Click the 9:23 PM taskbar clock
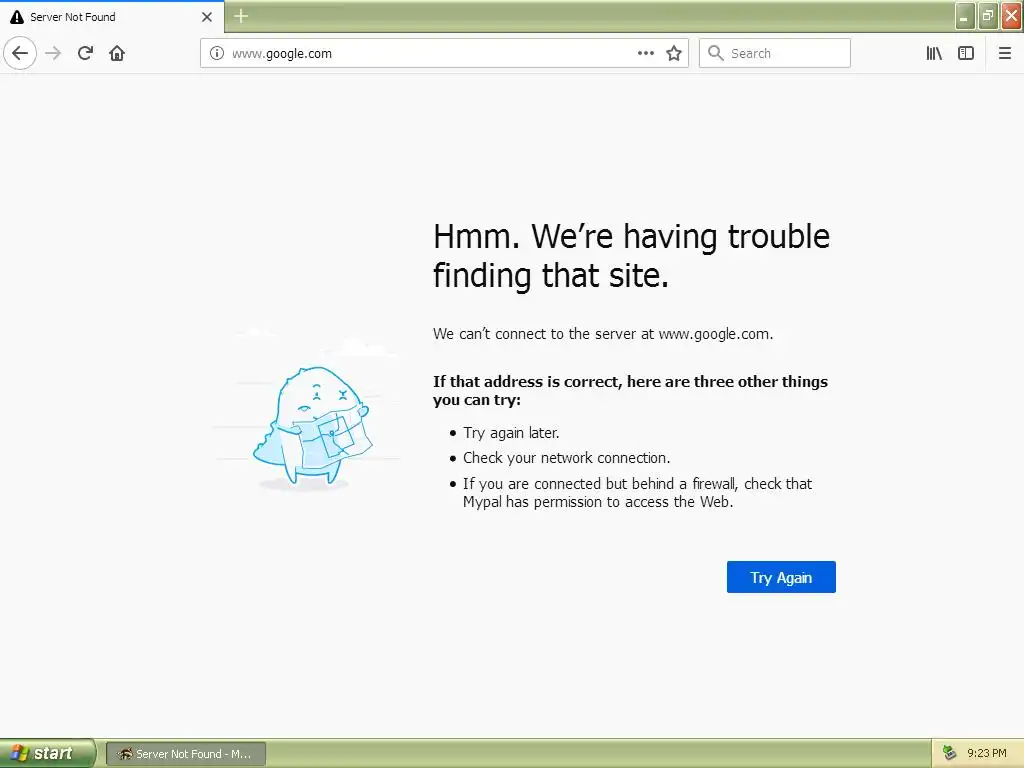This screenshot has height=768, width=1024. (x=987, y=753)
